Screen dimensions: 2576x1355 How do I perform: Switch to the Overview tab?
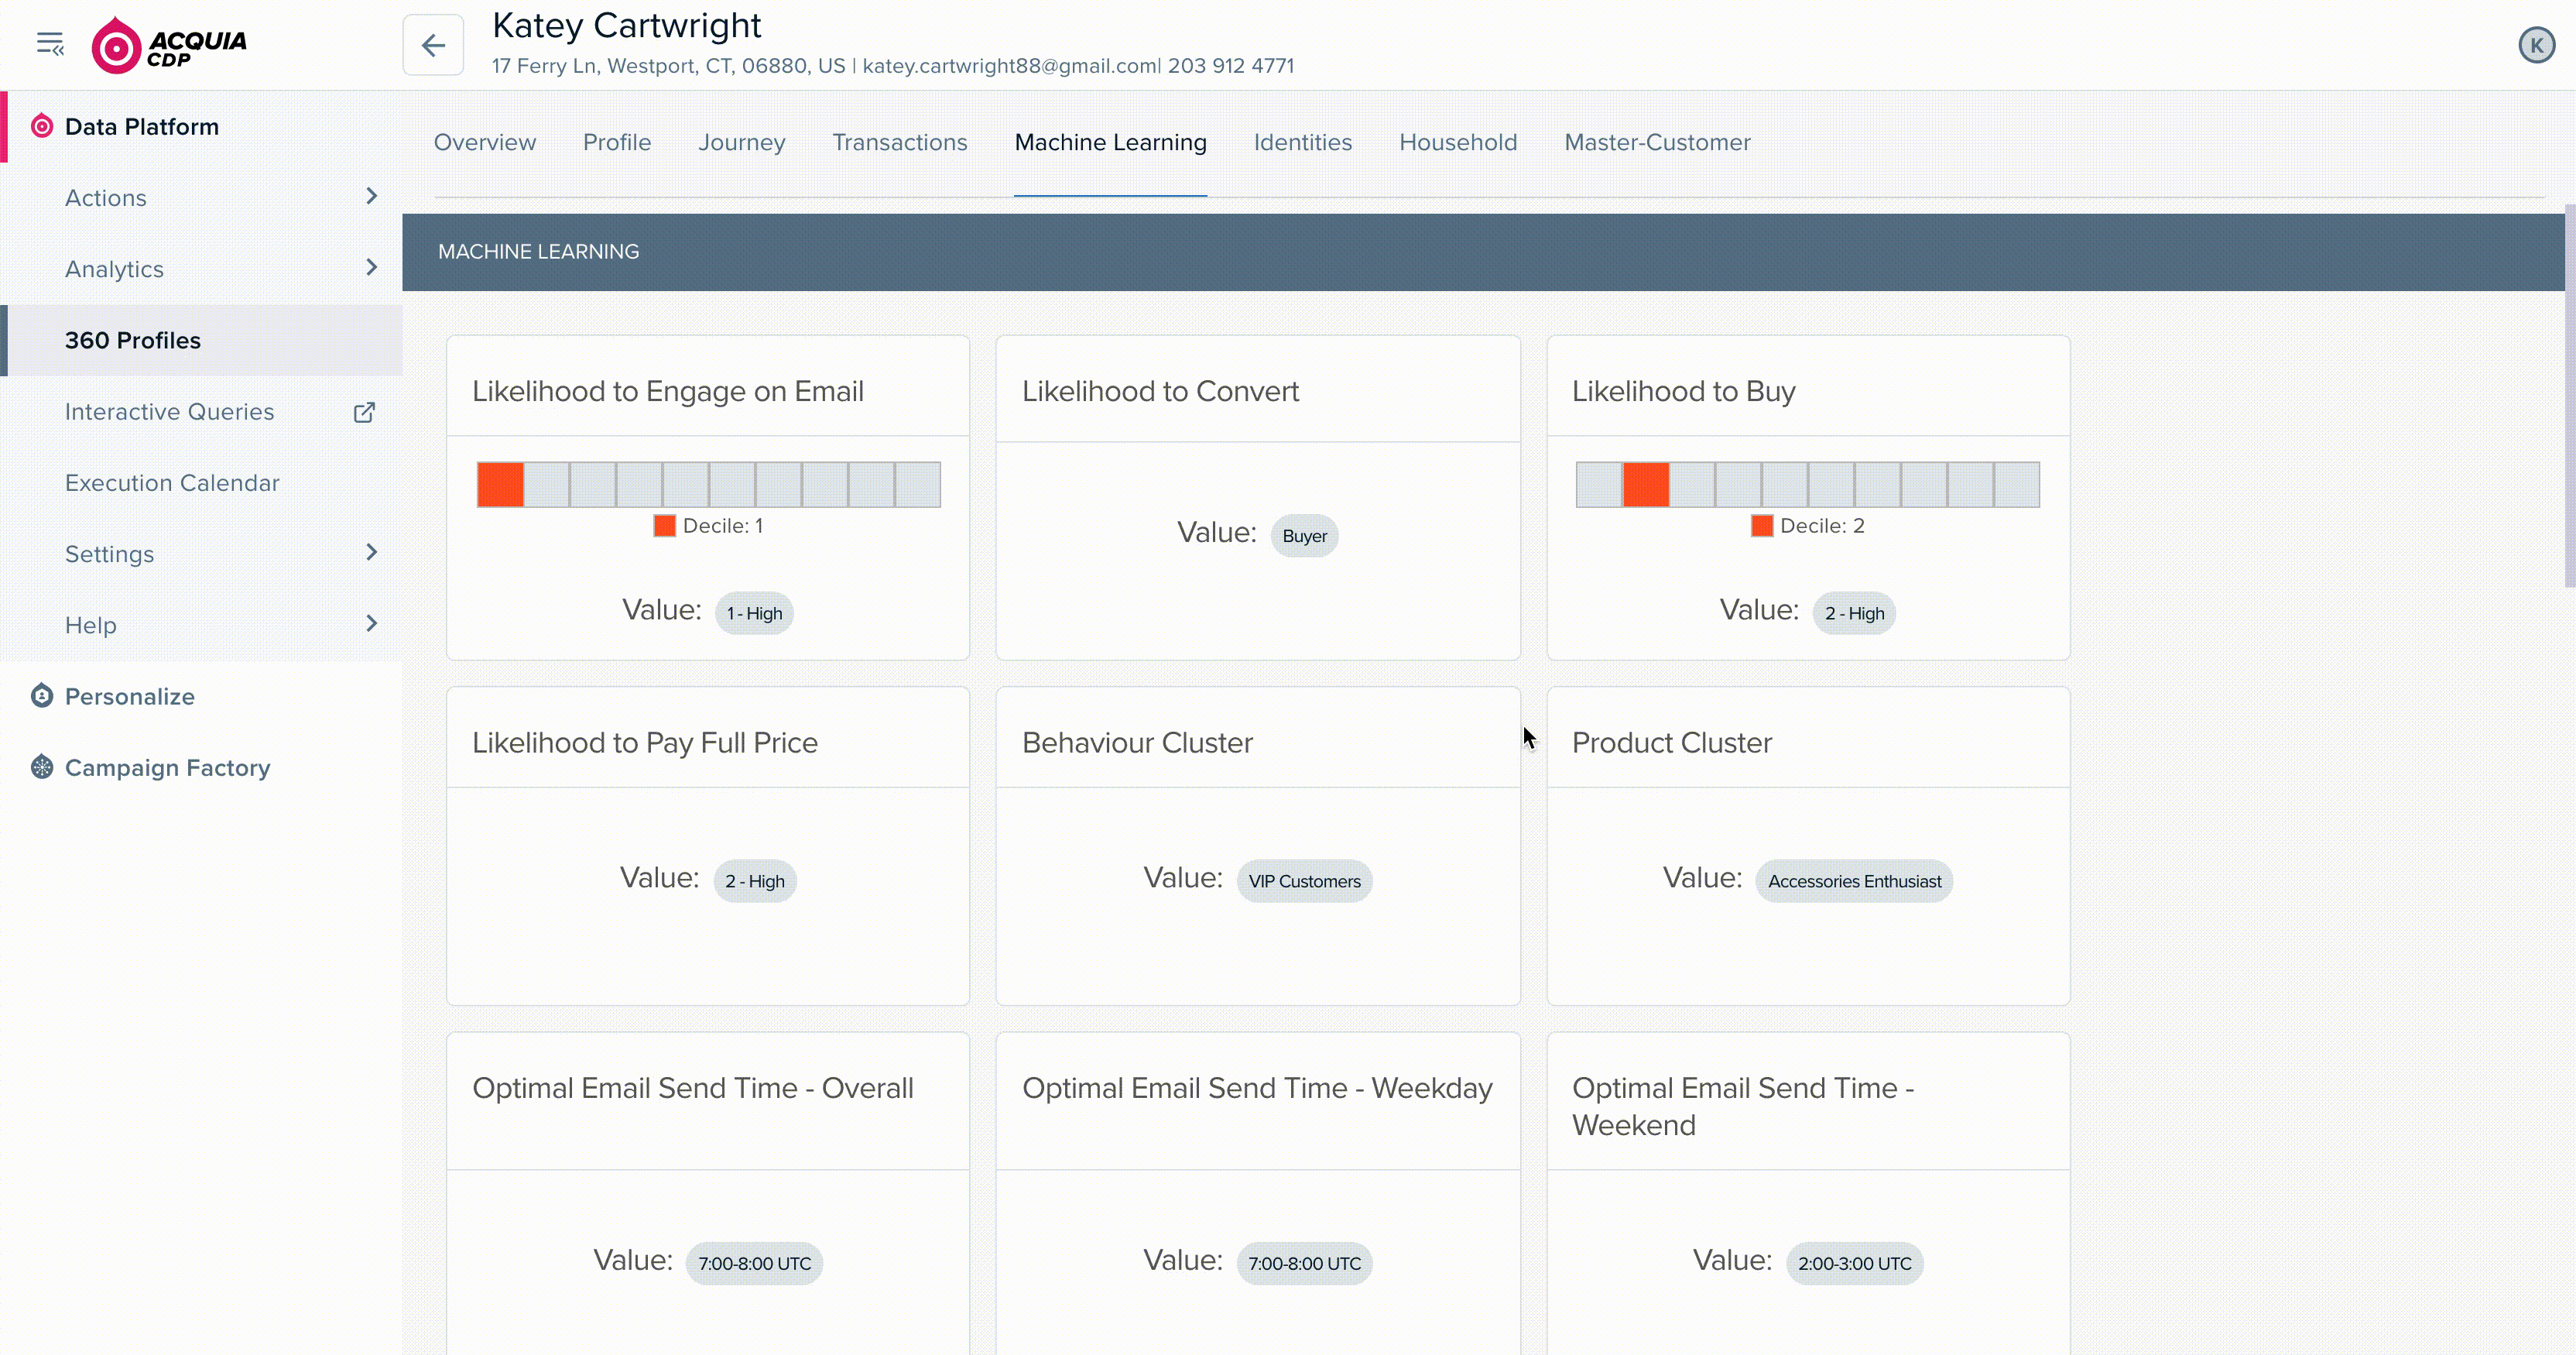pyautogui.click(x=484, y=142)
